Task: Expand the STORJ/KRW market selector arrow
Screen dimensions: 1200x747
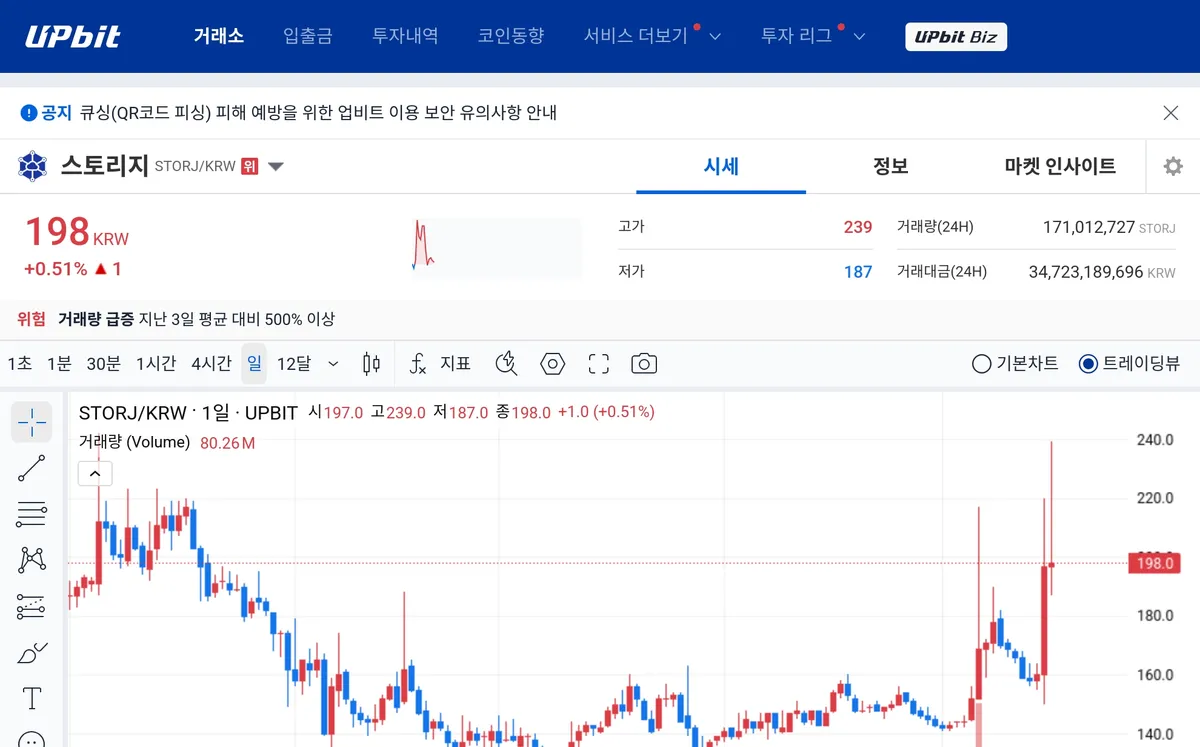Action: click(x=276, y=167)
